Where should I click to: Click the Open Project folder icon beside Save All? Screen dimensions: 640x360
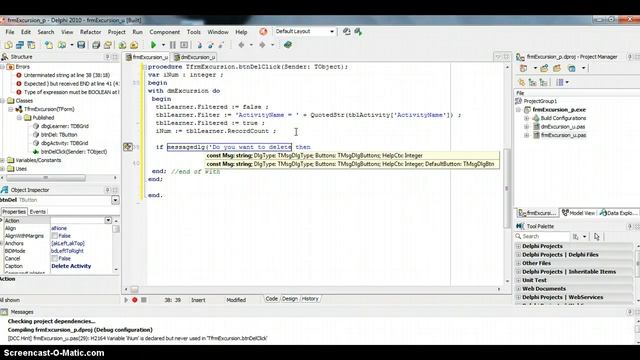[108, 45]
